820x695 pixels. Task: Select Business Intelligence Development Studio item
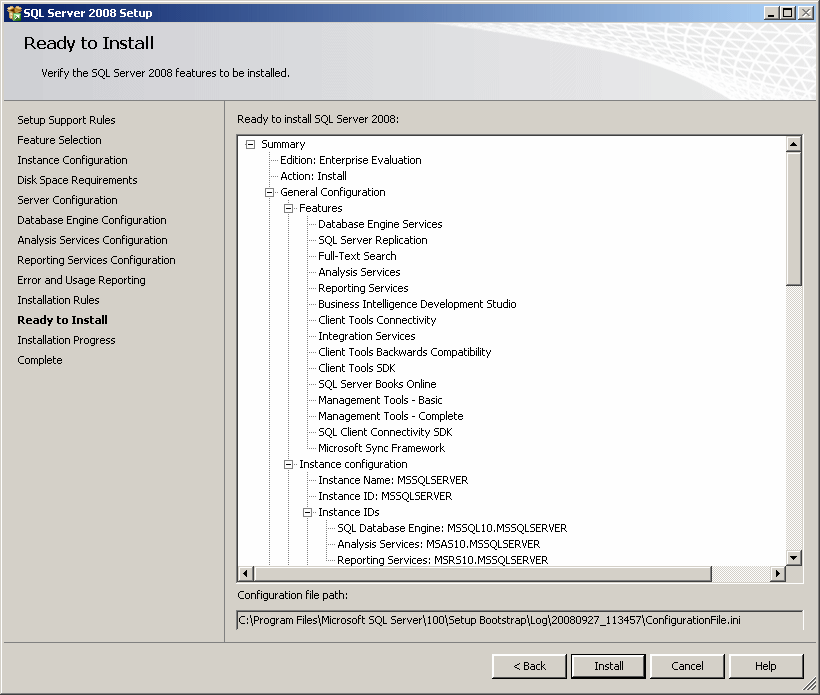417,304
